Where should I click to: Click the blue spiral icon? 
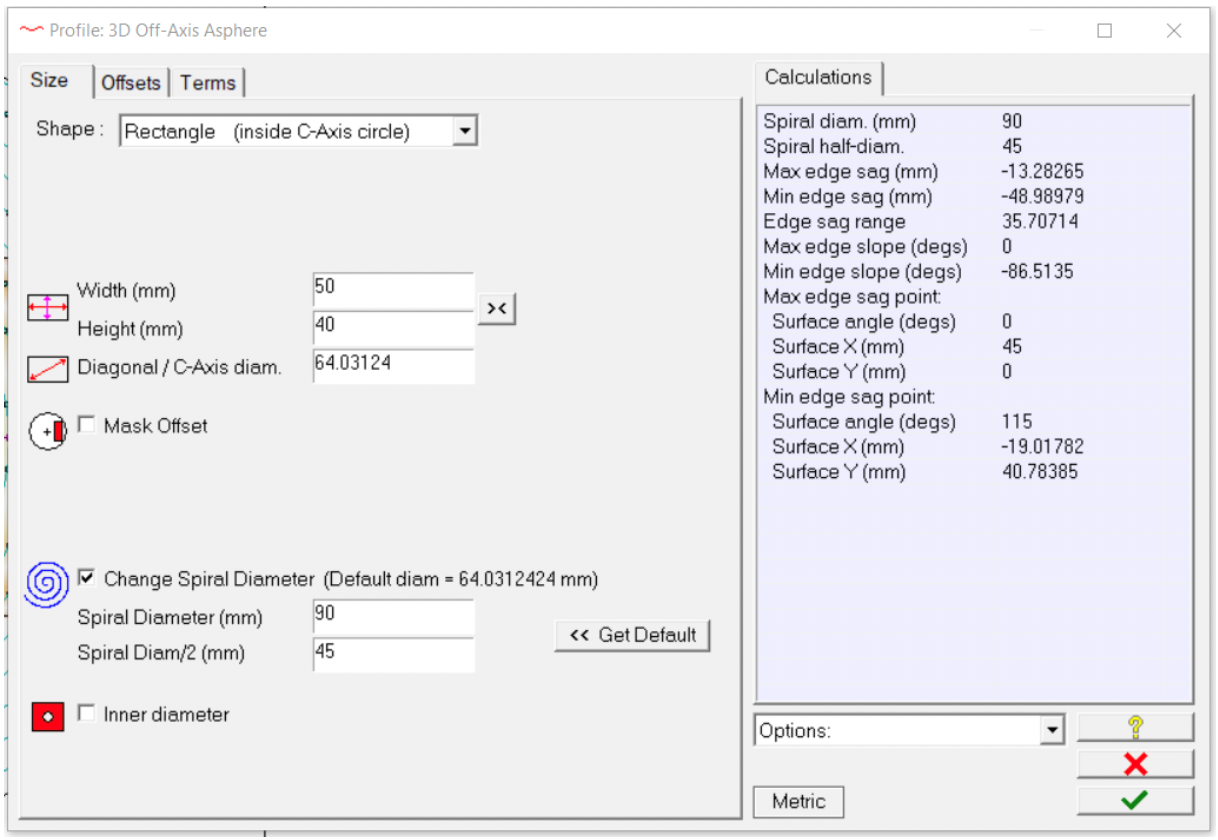(x=47, y=583)
